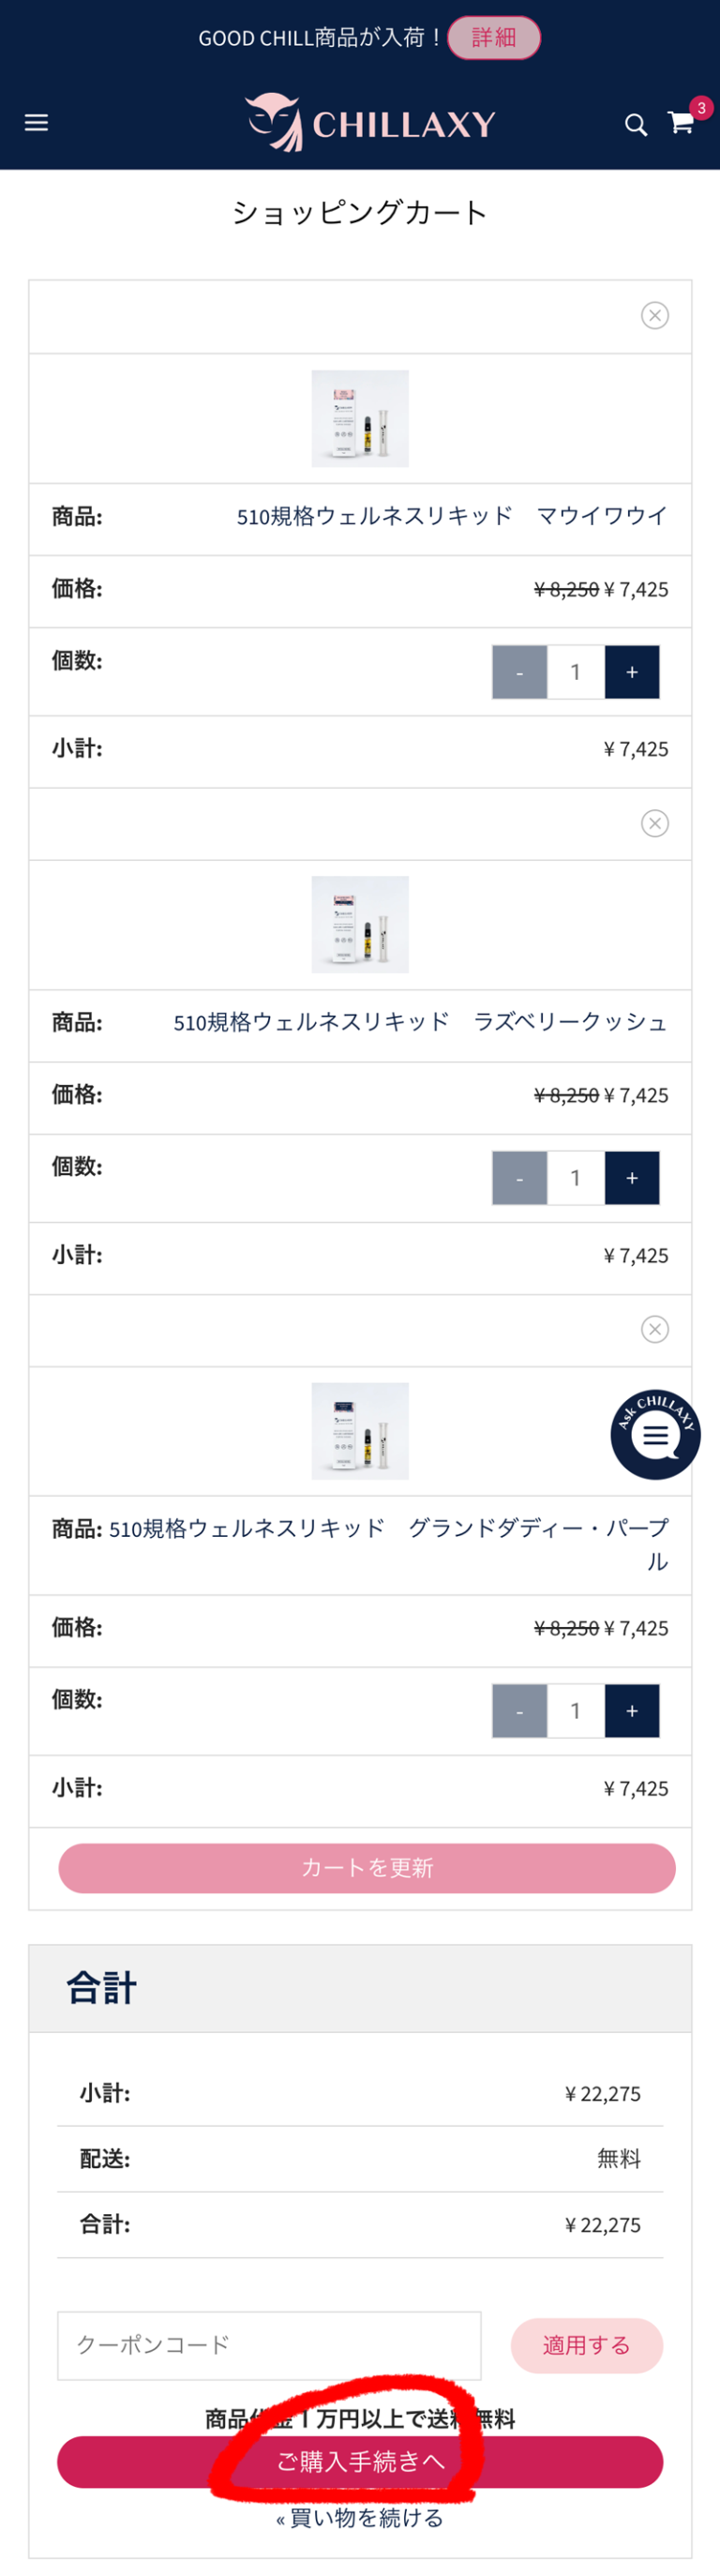Remove the グランドダディー・パープル item from cart
The height and width of the screenshot is (2576, 720).
pyautogui.click(x=654, y=1329)
